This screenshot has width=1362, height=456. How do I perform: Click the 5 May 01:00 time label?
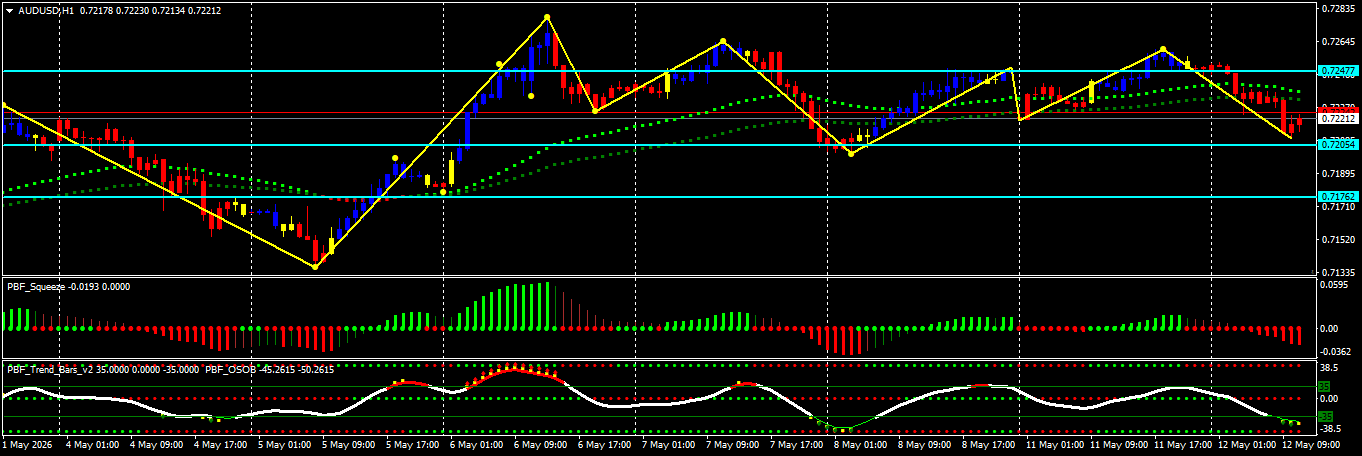[x=283, y=444]
